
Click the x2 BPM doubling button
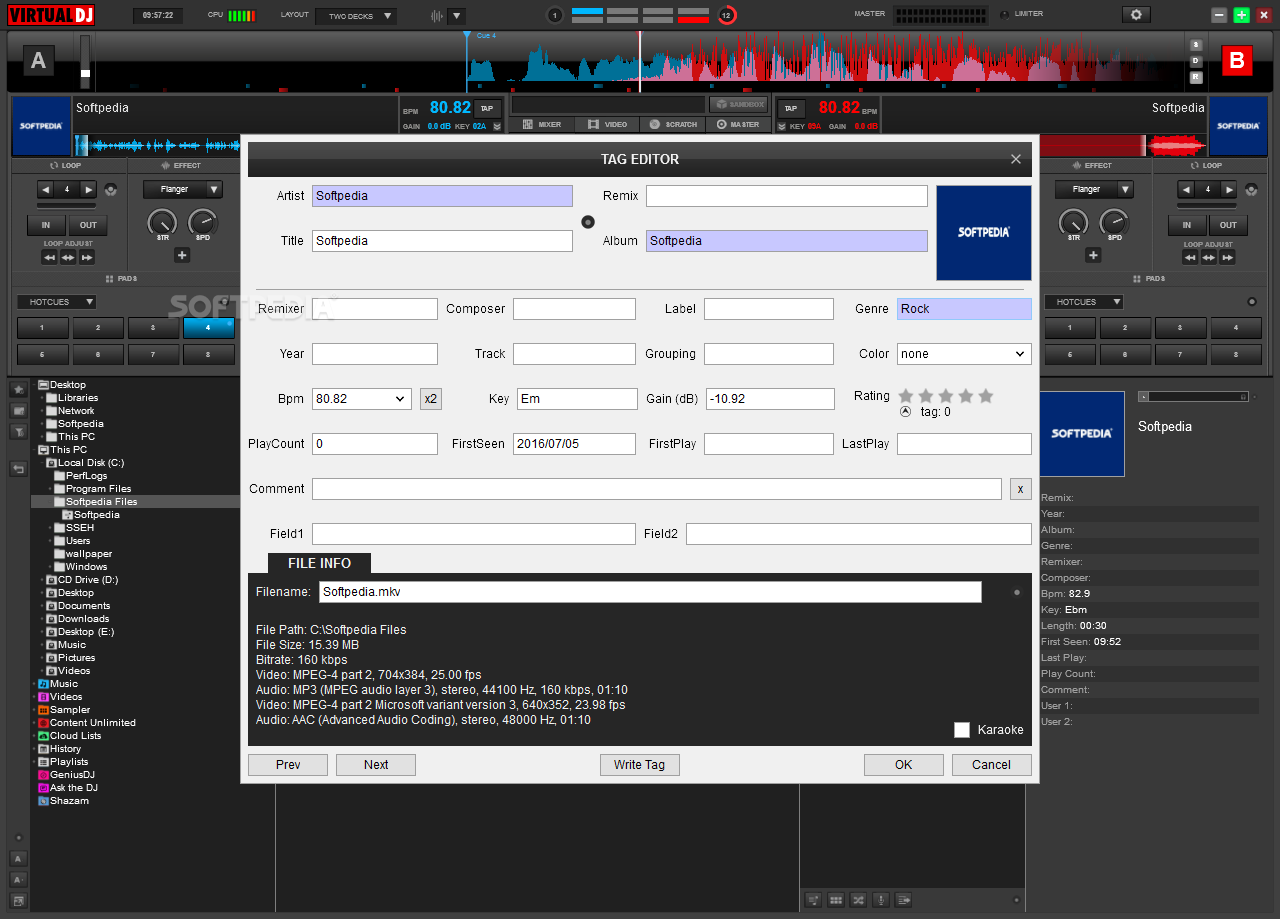tap(430, 399)
